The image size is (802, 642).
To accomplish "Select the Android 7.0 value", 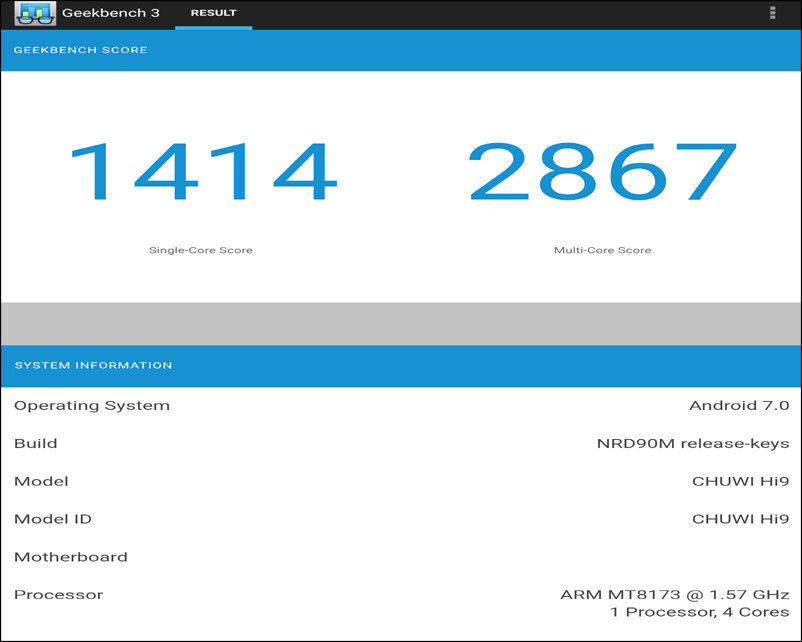I will (x=739, y=406).
